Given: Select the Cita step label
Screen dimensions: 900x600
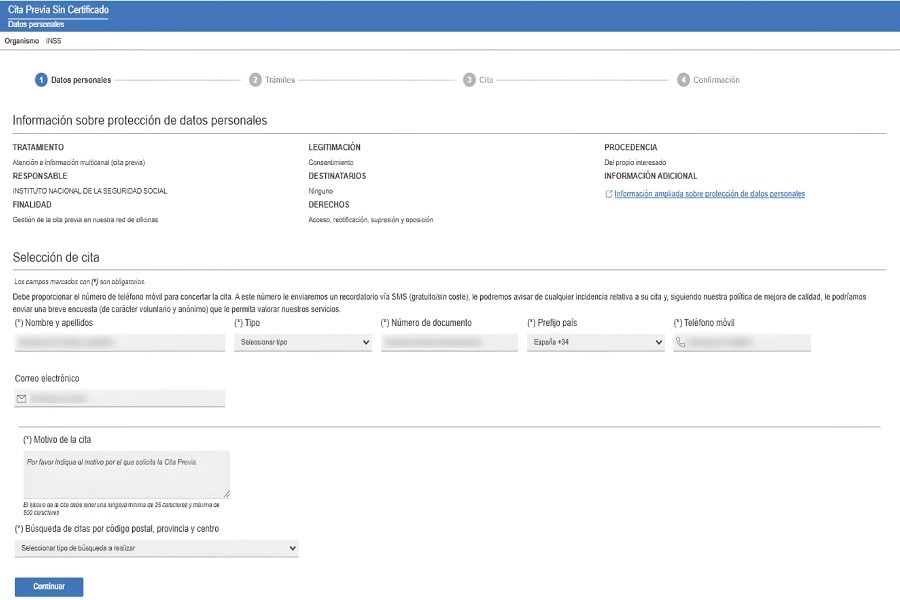Looking at the screenshot, I should (486, 80).
